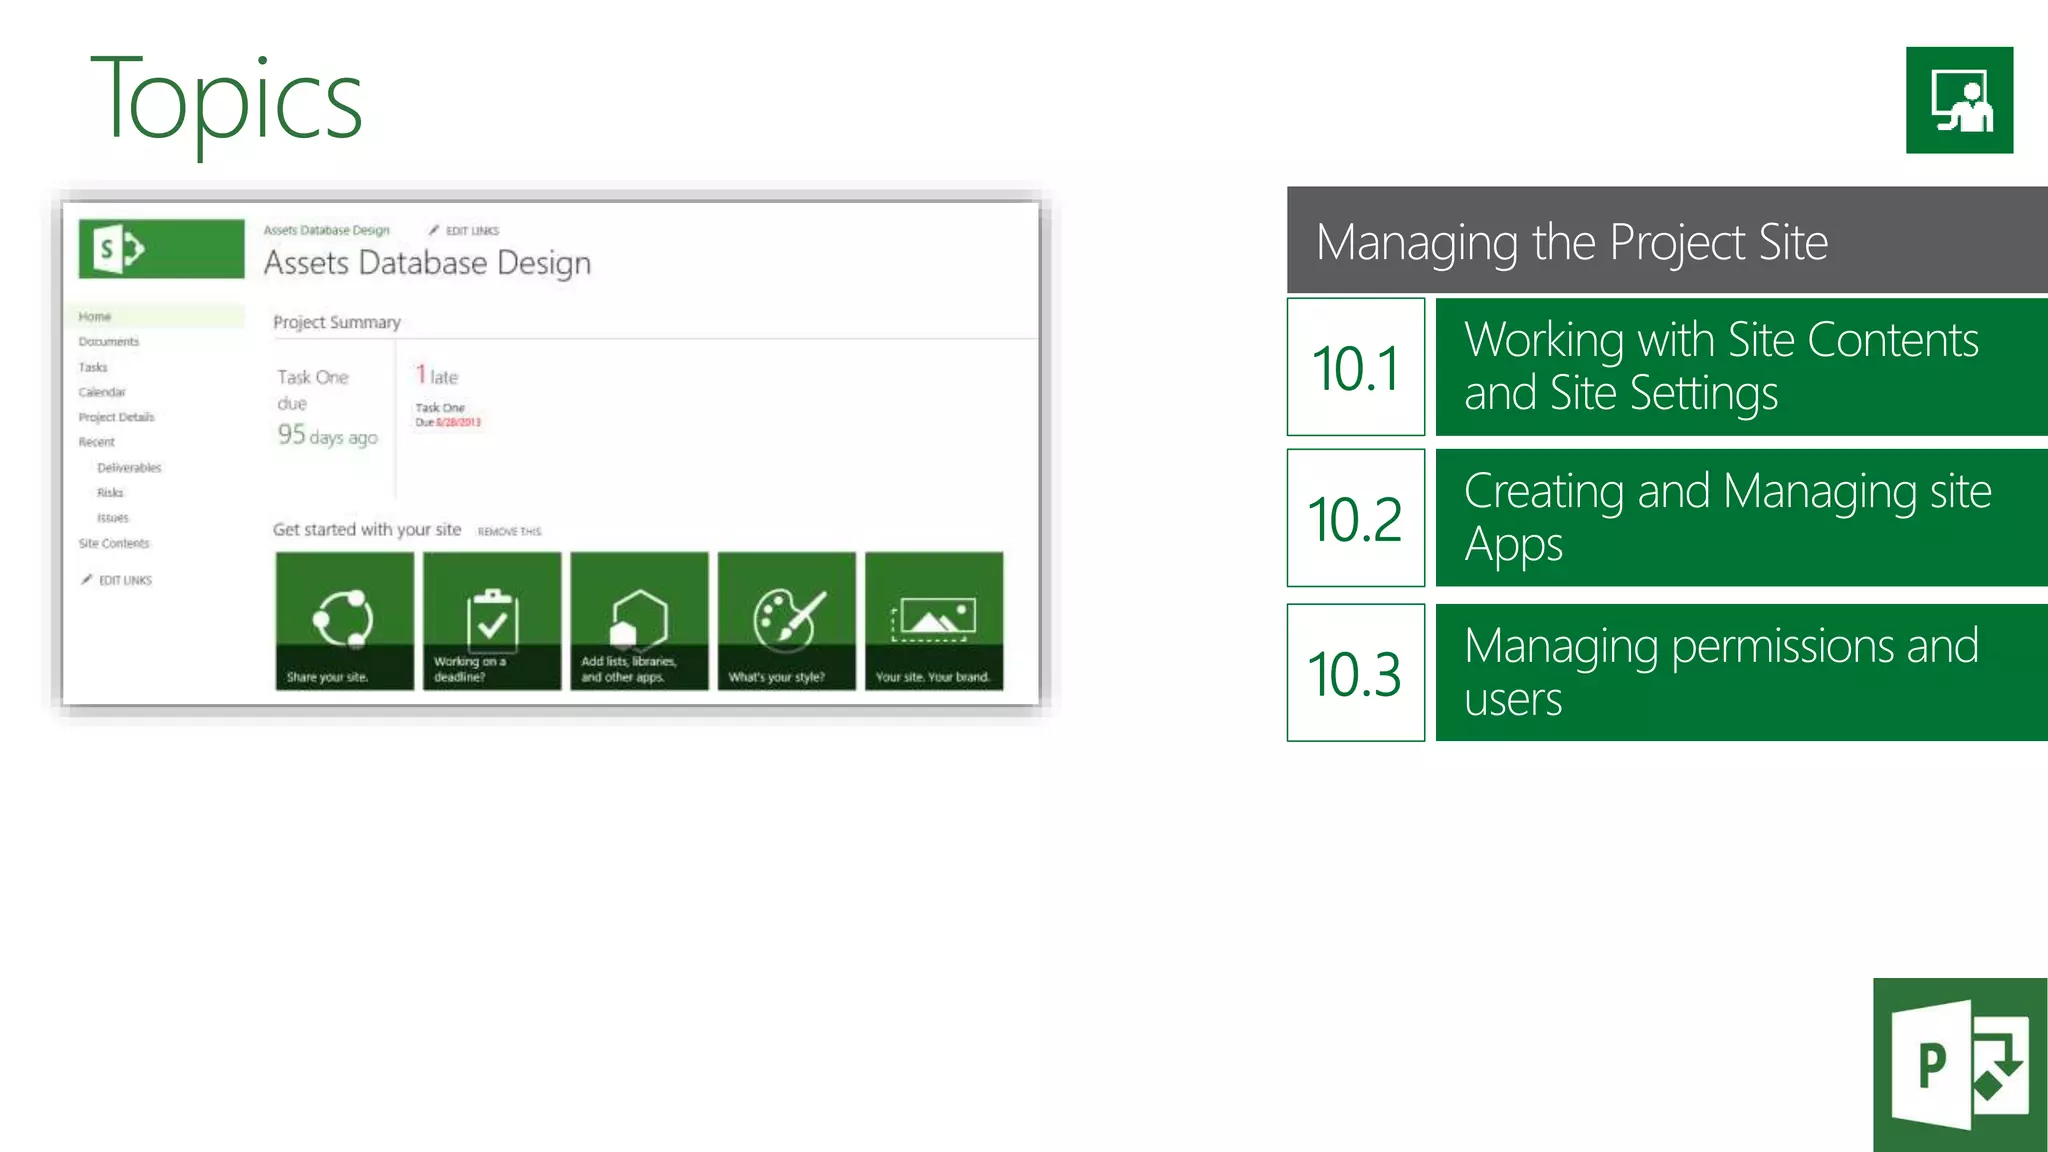
Task: Click REMOVE THIS next to Get started
Action: tap(509, 532)
